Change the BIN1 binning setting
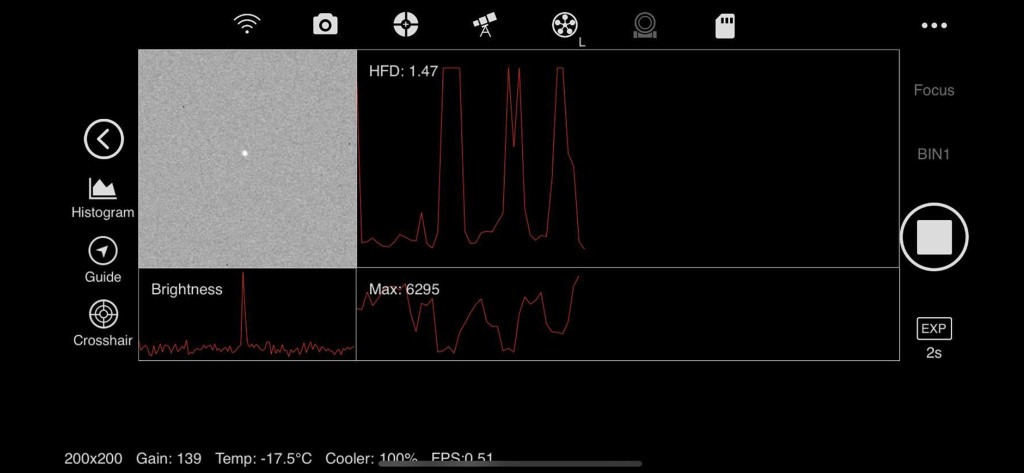The width and height of the screenshot is (1024, 473). pyautogui.click(x=933, y=154)
